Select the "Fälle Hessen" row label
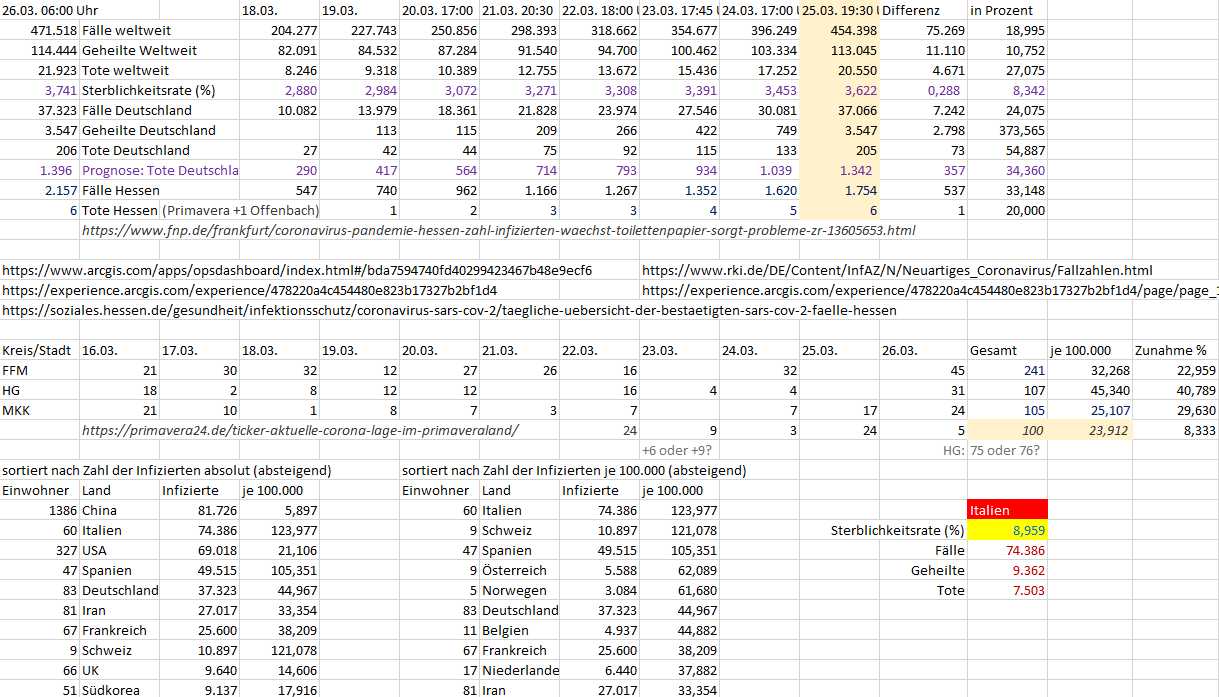Image resolution: width=1219 pixels, height=697 pixels. coord(121,190)
